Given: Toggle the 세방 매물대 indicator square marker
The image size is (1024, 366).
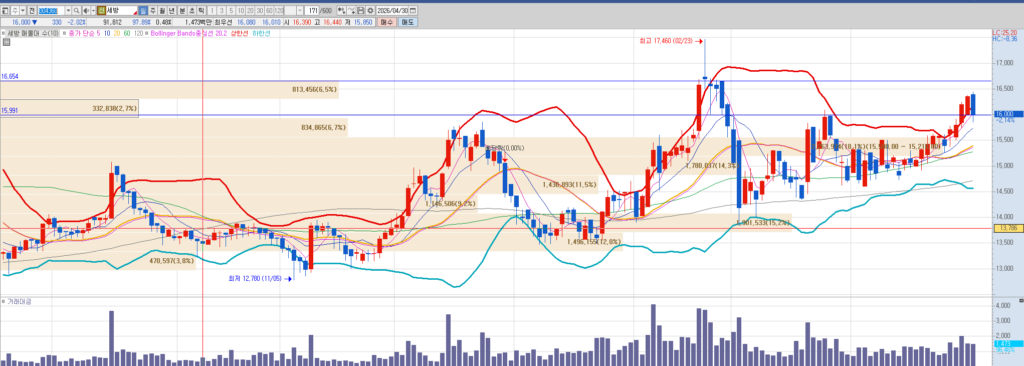Looking at the screenshot, I should coord(3,33).
